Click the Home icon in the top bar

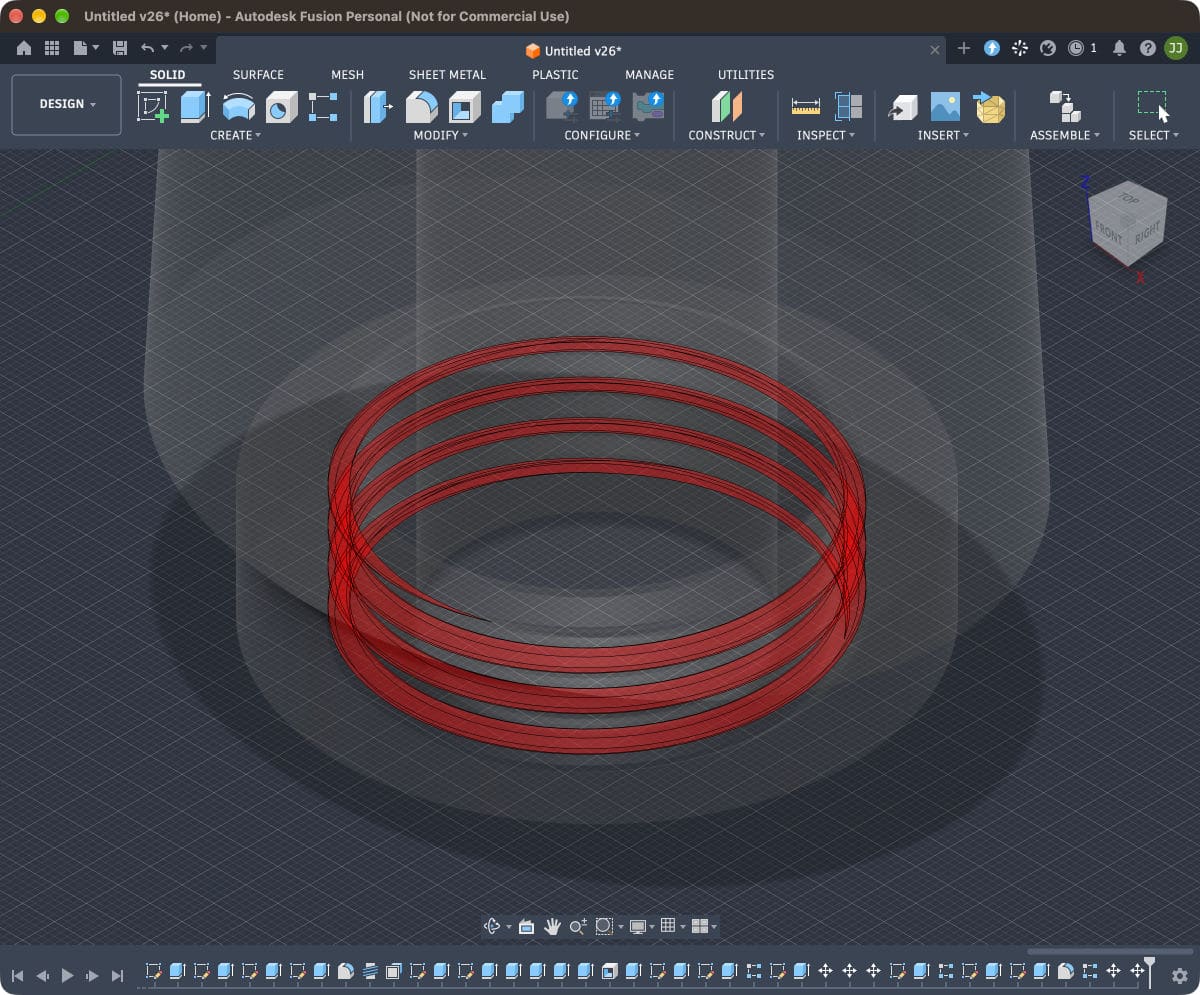[24, 48]
